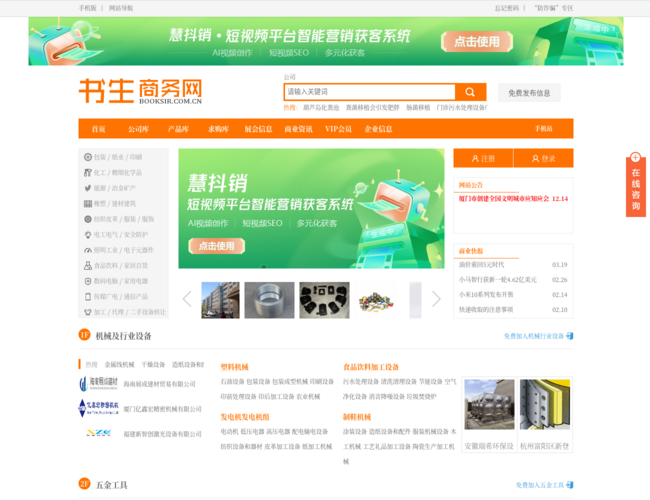Click the 登录 login button
The width and height of the screenshot is (650, 500).
click(543, 158)
